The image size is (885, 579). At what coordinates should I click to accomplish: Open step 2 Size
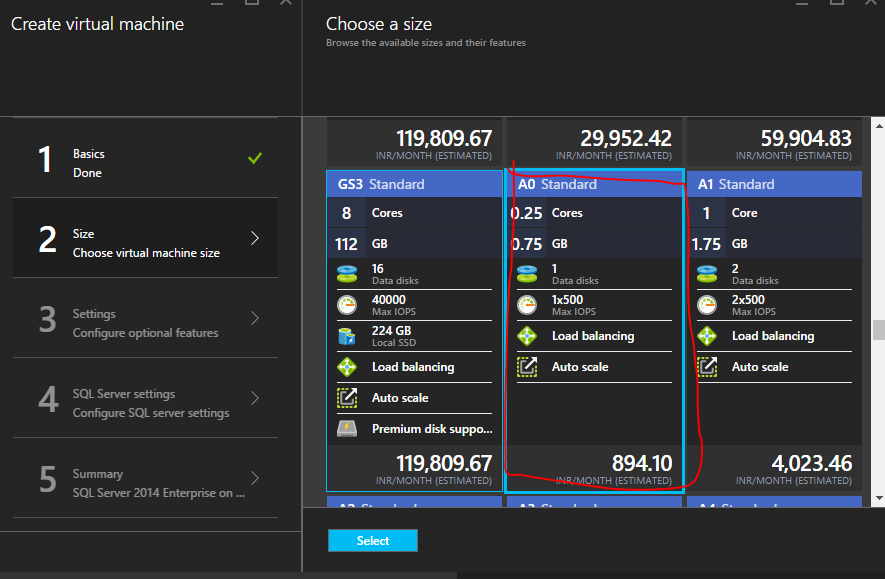tap(146, 238)
